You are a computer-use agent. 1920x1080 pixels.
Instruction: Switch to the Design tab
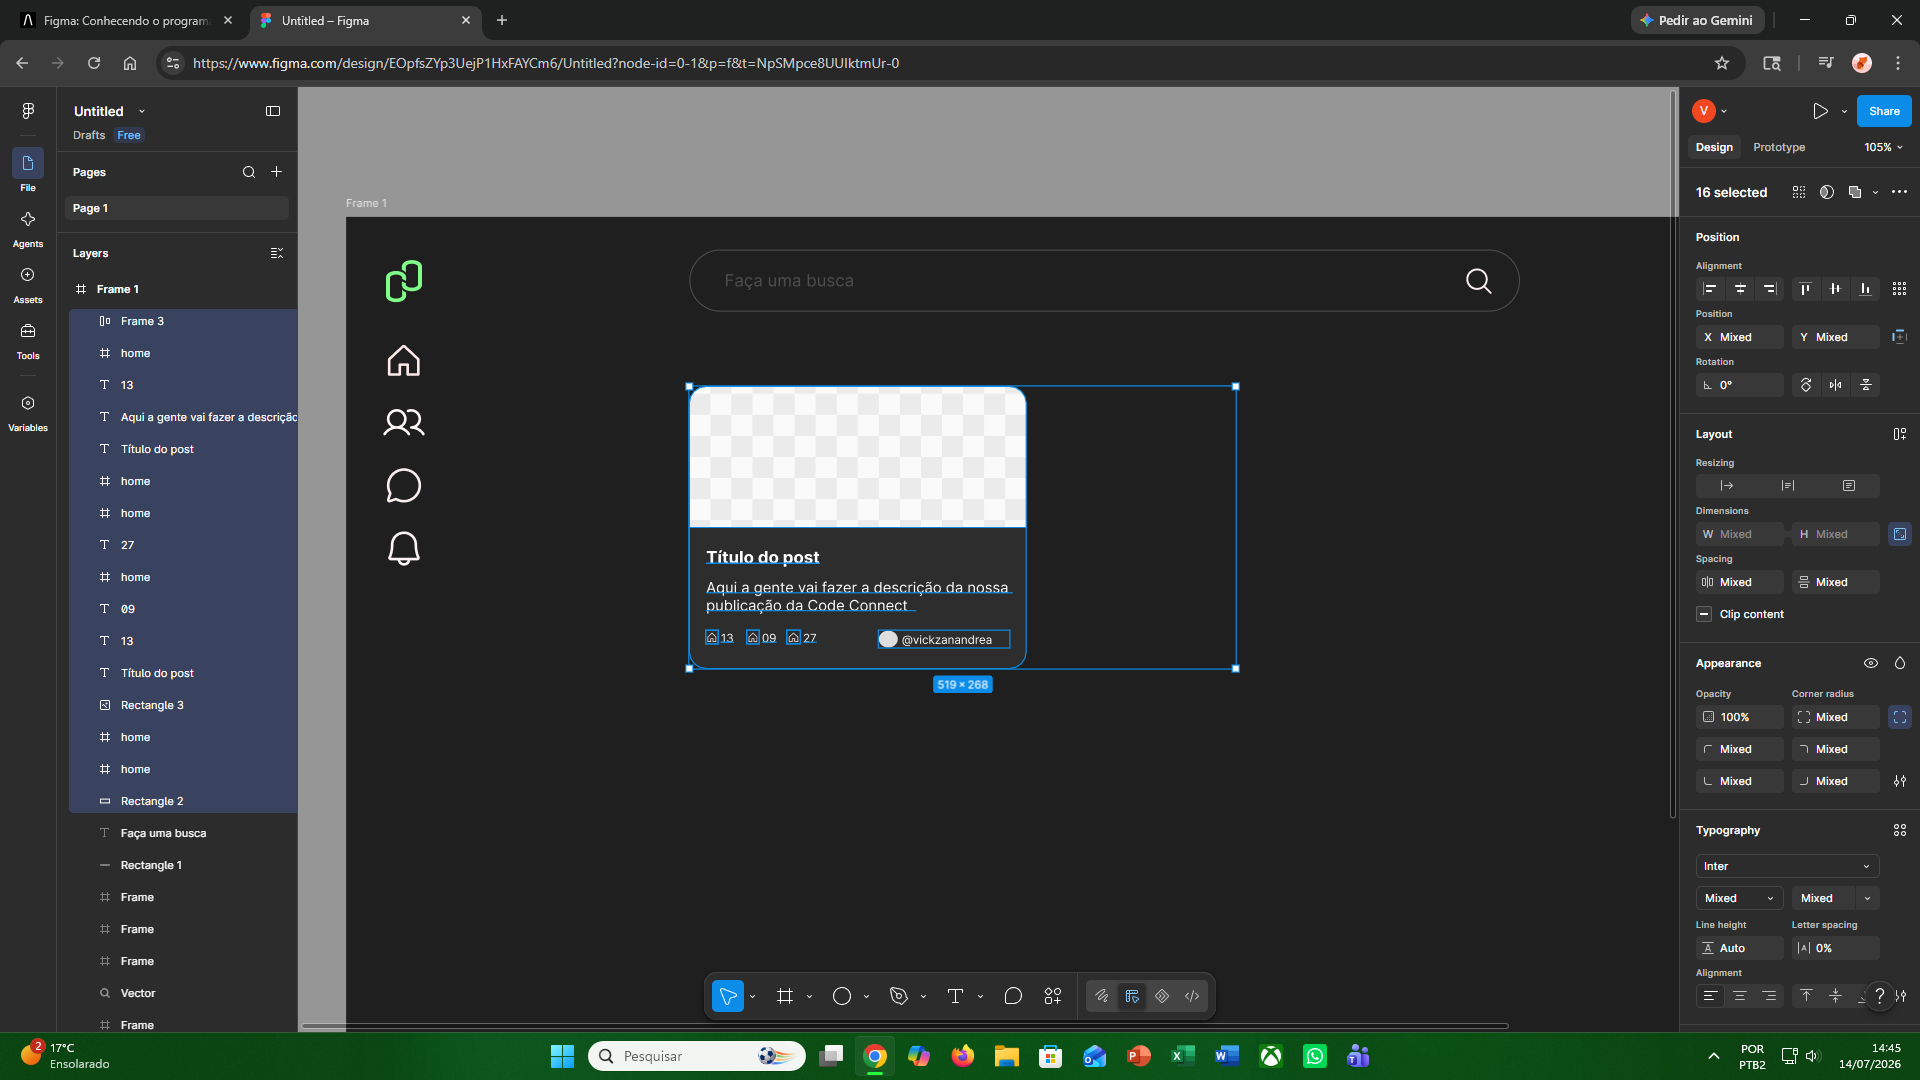[1714, 147]
